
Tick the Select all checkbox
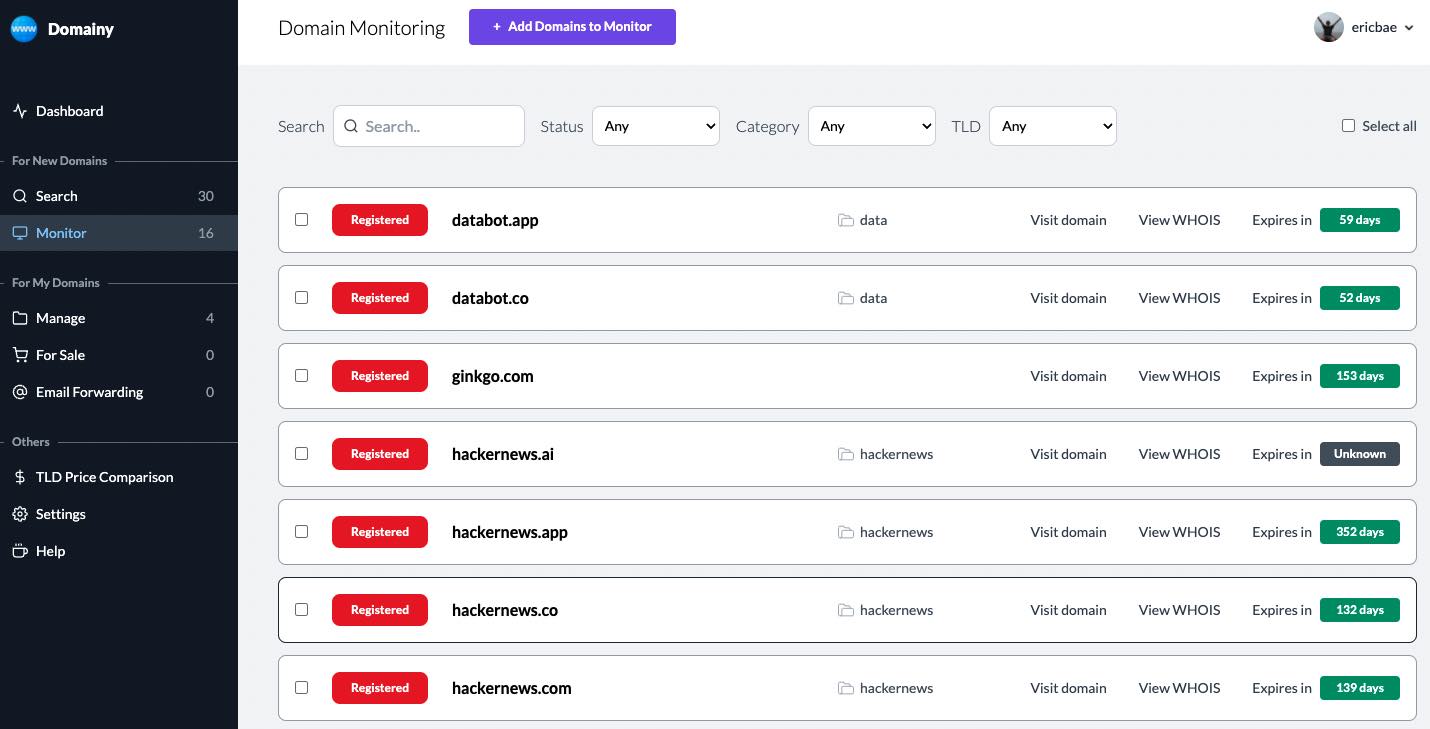pyautogui.click(x=1348, y=126)
